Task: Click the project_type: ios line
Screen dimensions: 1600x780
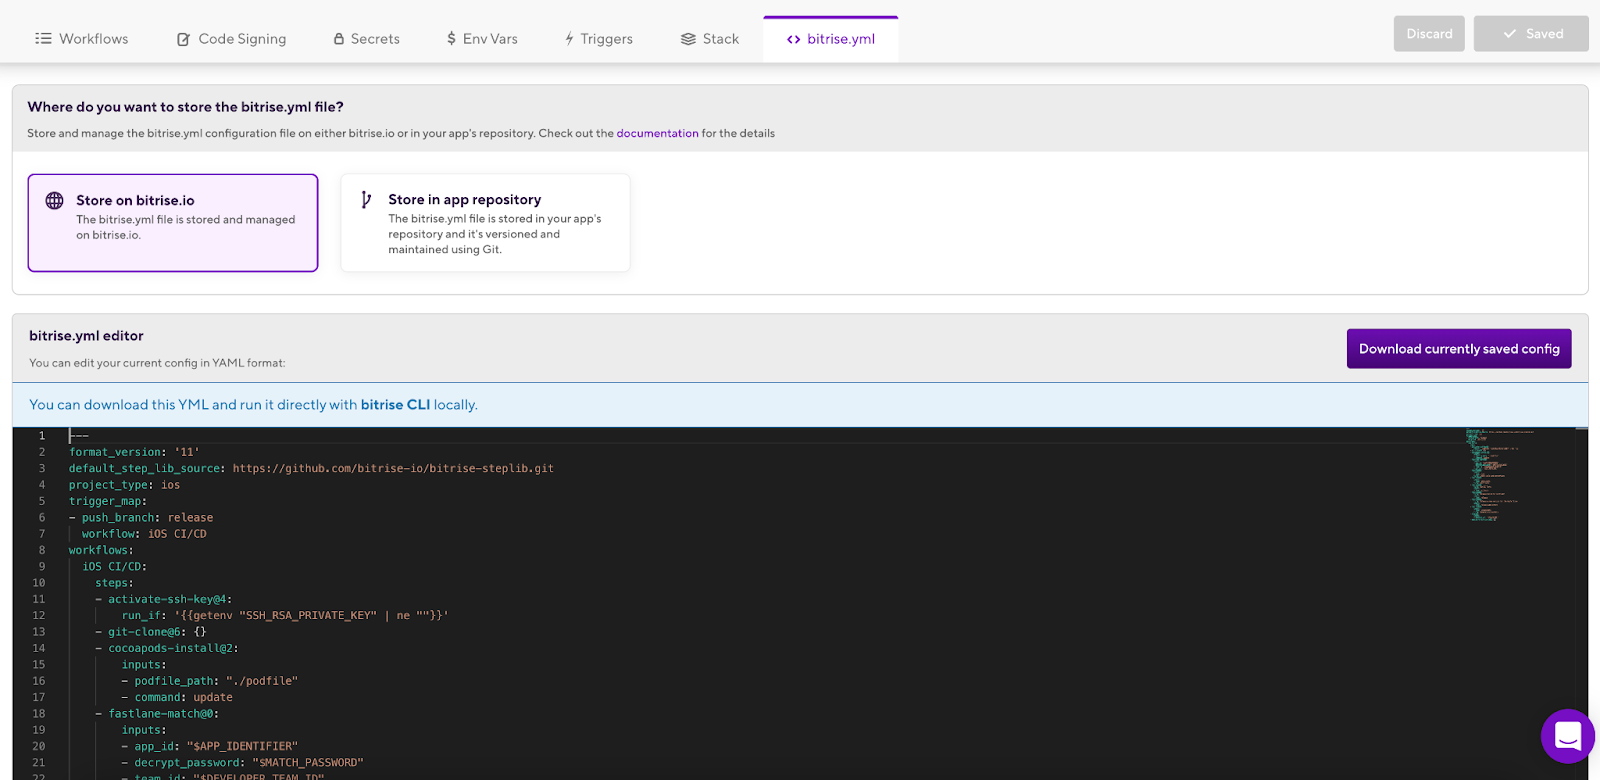Action: [x=125, y=485]
